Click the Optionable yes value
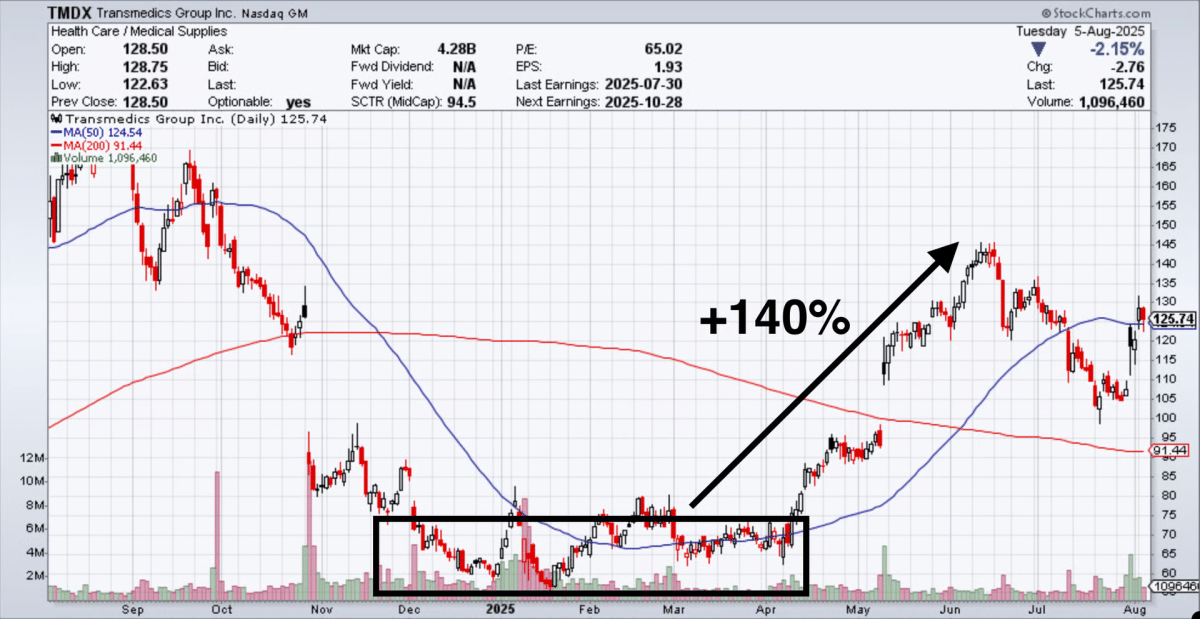This screenshot has width=1200, height=619. pyautogui.click(x=298, y=102)
